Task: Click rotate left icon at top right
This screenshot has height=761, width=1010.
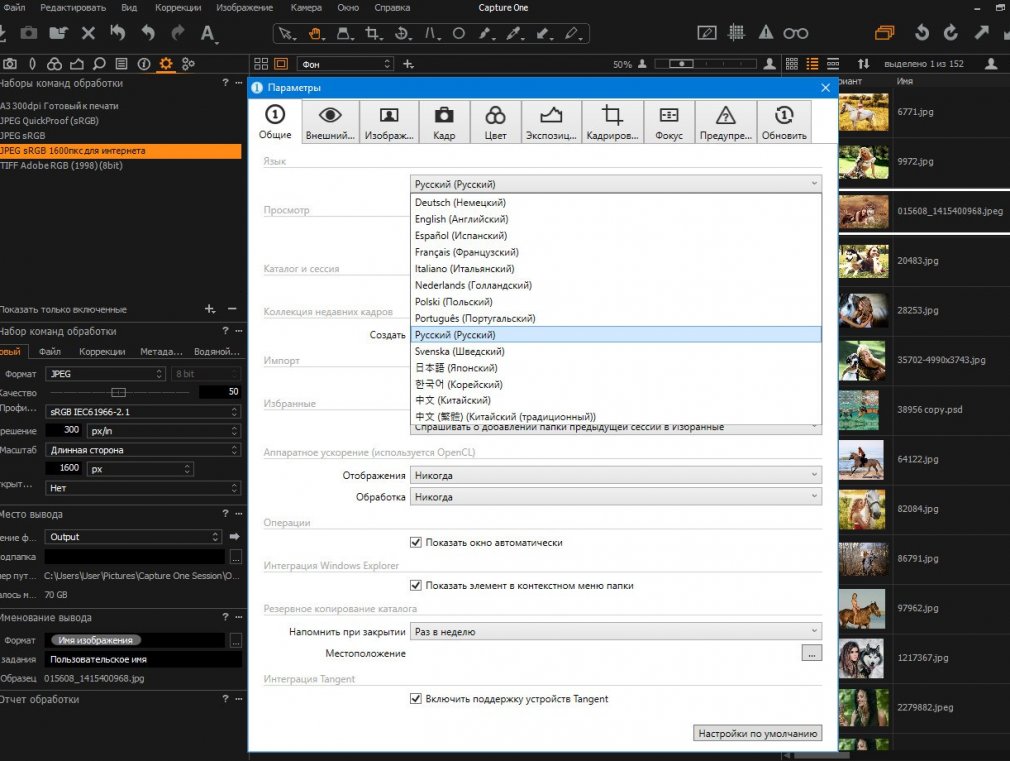Action: pos(922,33)
